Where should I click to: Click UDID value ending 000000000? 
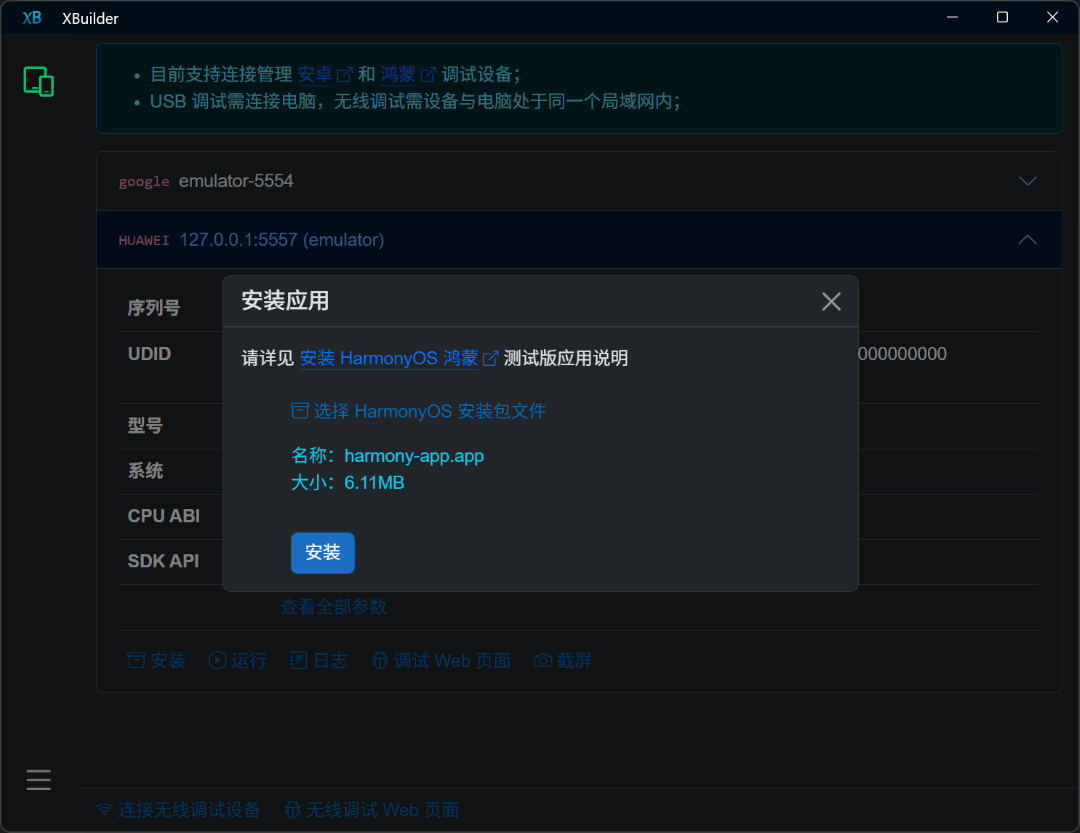902,354
